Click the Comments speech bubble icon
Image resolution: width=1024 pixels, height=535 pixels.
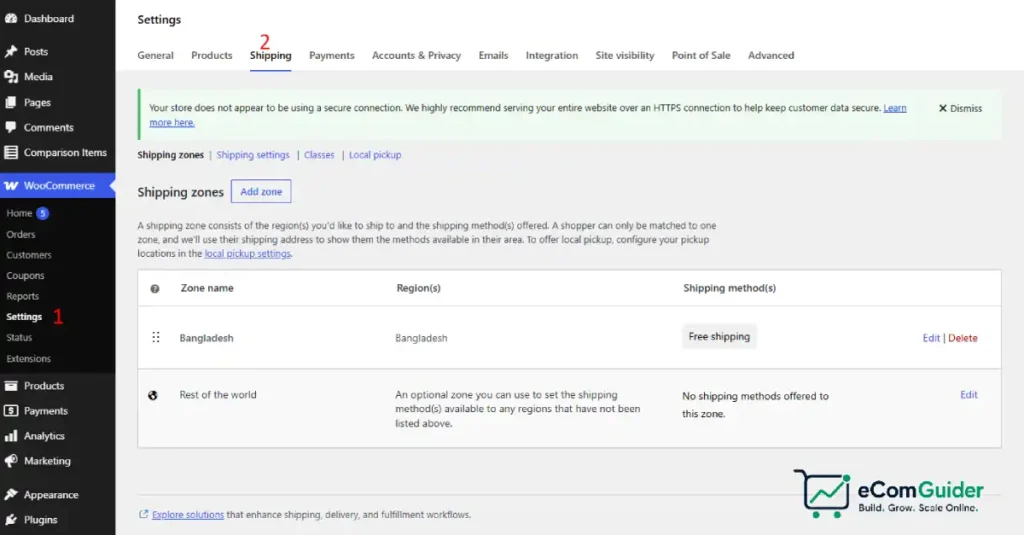click(11, 127)
